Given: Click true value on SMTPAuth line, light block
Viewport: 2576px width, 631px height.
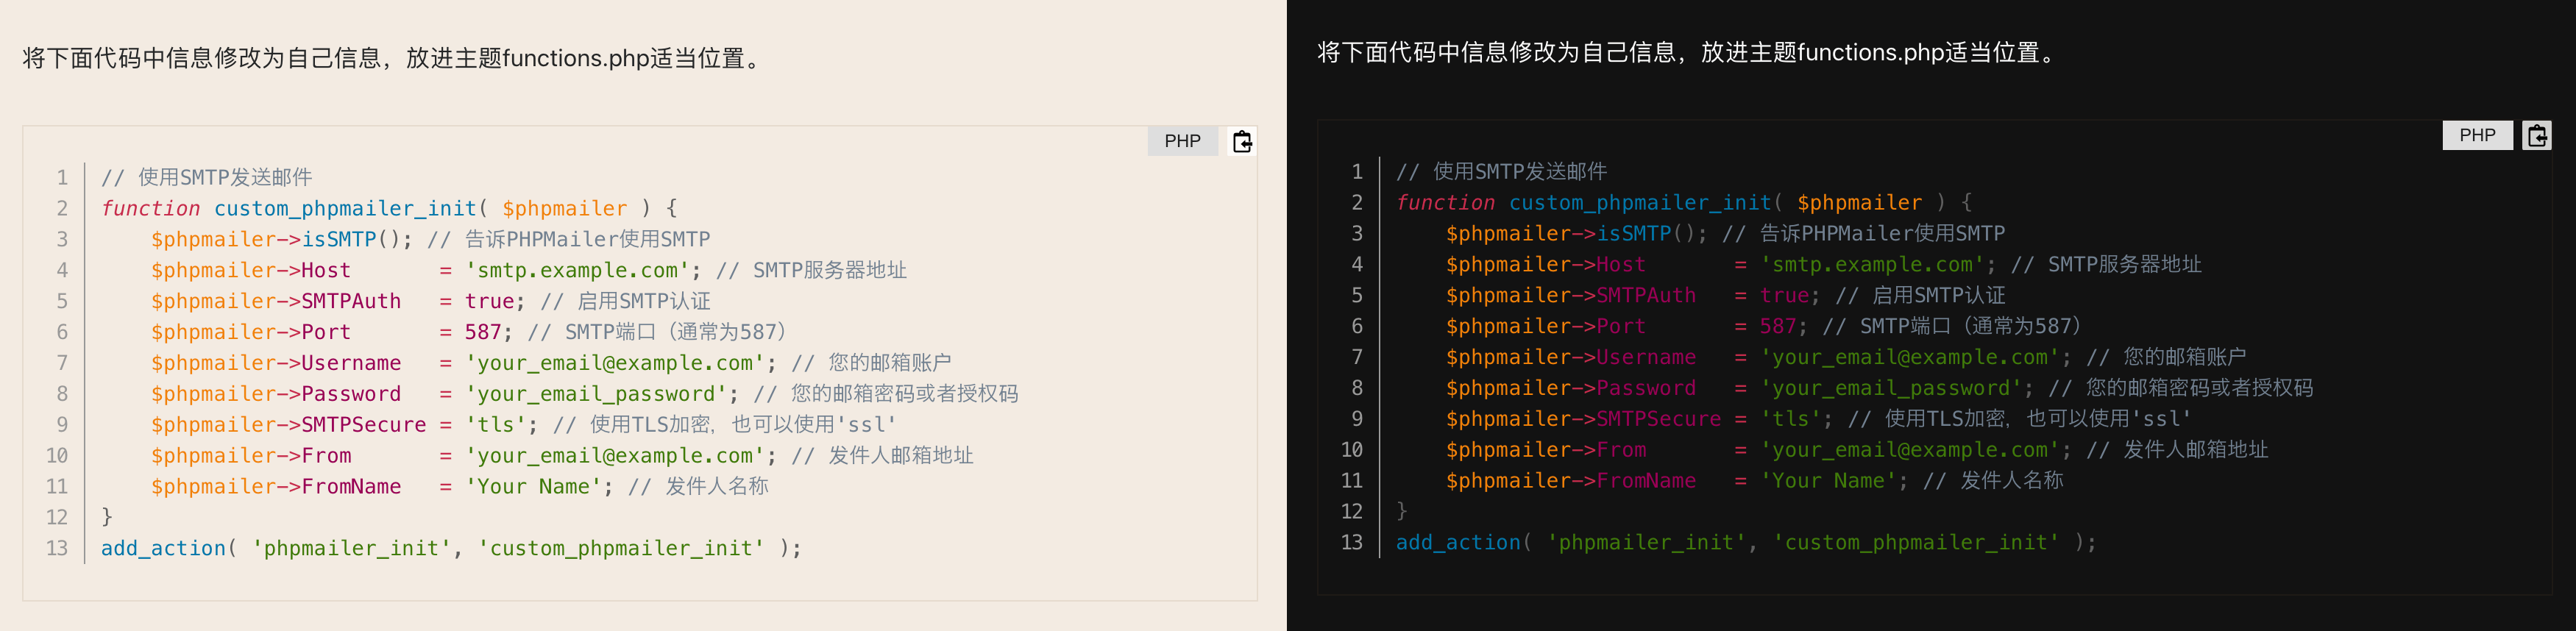Looking at the screenshot, I should [x=489, y=301].
